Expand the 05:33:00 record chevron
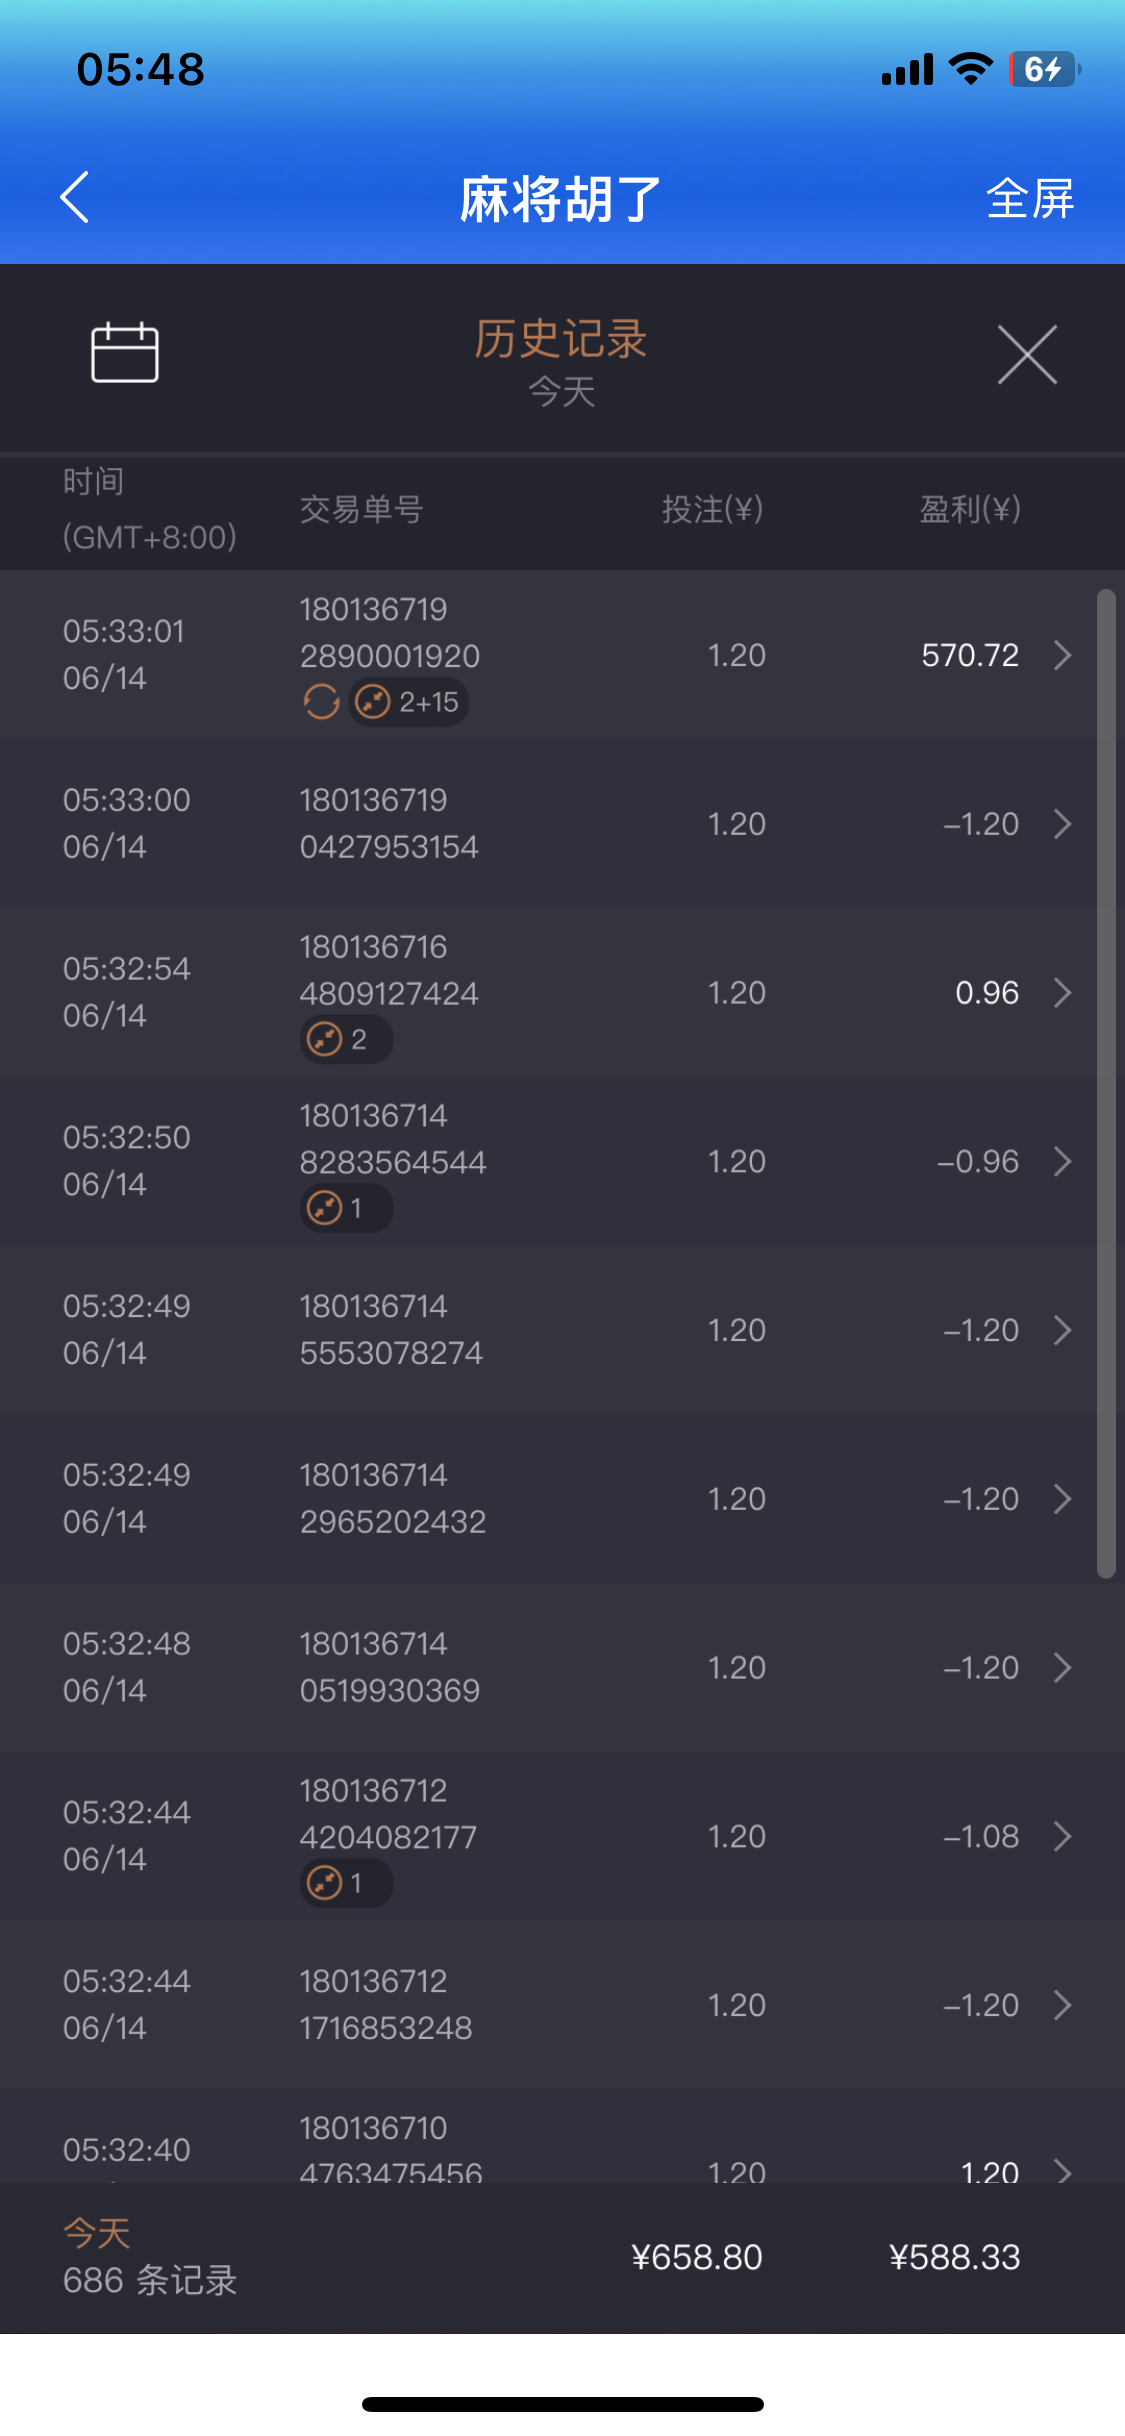The width and height of the screenshot is (1125, 2436). click(x=1062, y=824)
